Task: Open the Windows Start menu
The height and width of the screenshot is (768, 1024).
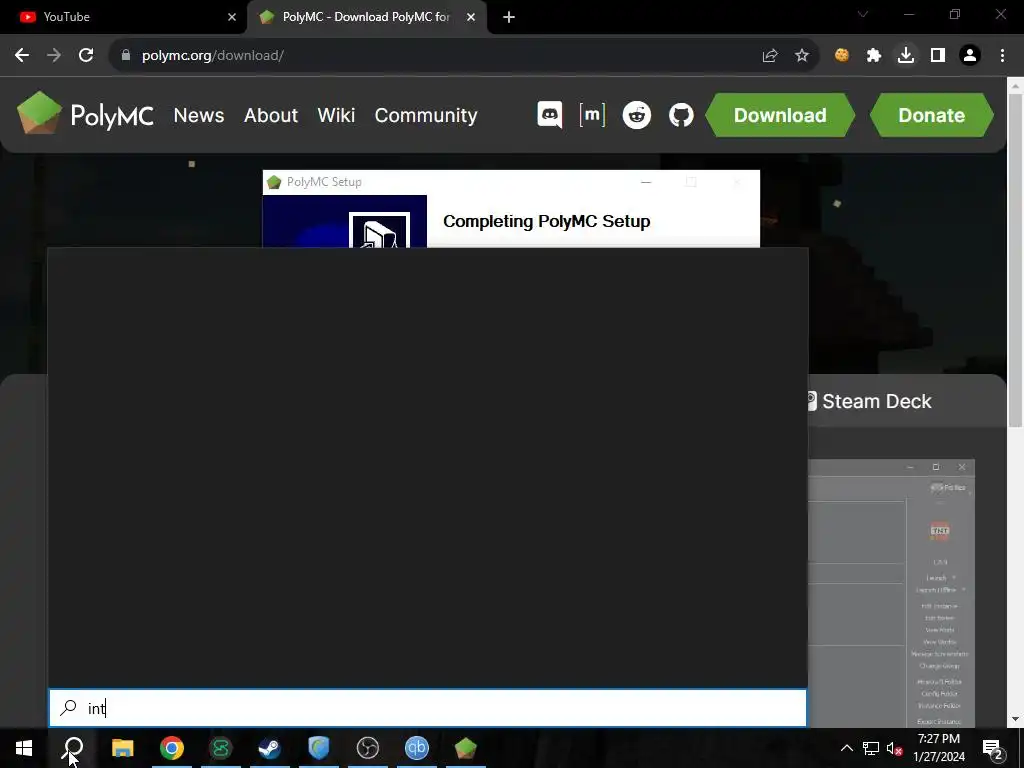Action: click(x=24, y=748)
